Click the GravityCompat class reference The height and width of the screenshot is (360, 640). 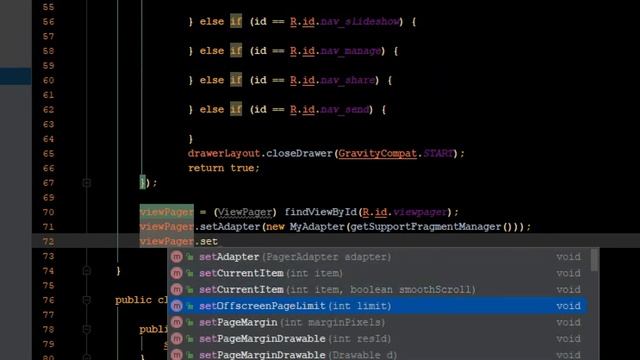point(378,153)
